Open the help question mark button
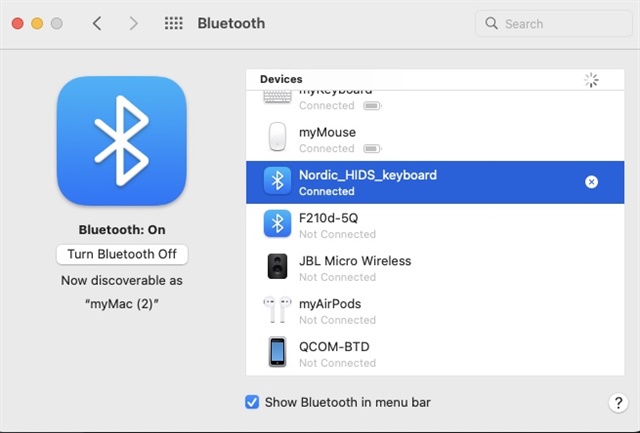 point(617,402)
